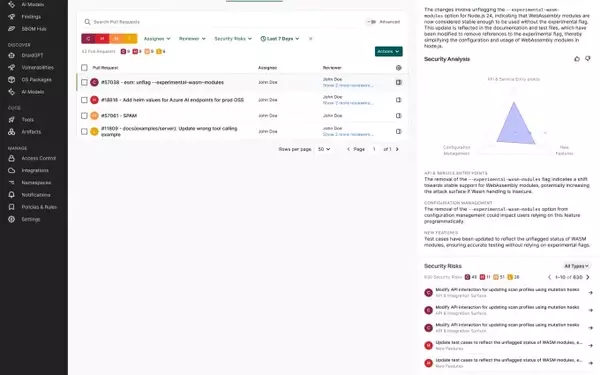The image size is (600, 375).
Task: Open side panel icon for #57061 SPAM row
Action: (399, 116)
